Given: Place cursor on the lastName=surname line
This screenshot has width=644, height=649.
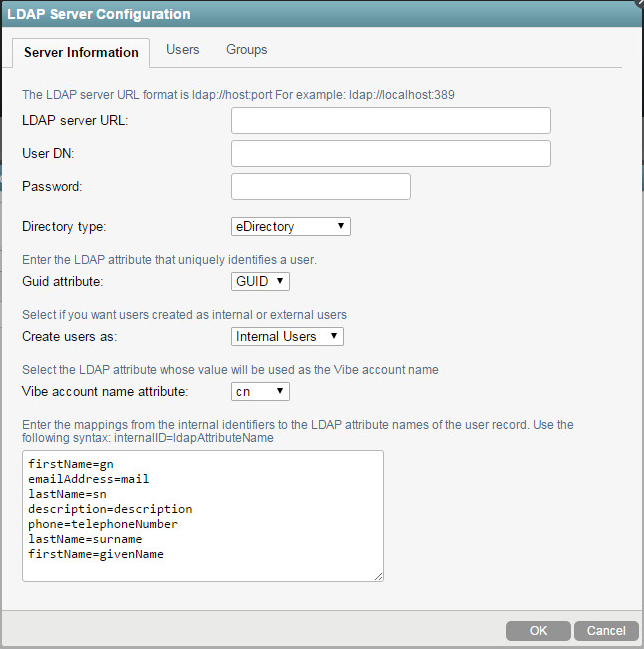Looking at the screenshot, I should (85, 539).
